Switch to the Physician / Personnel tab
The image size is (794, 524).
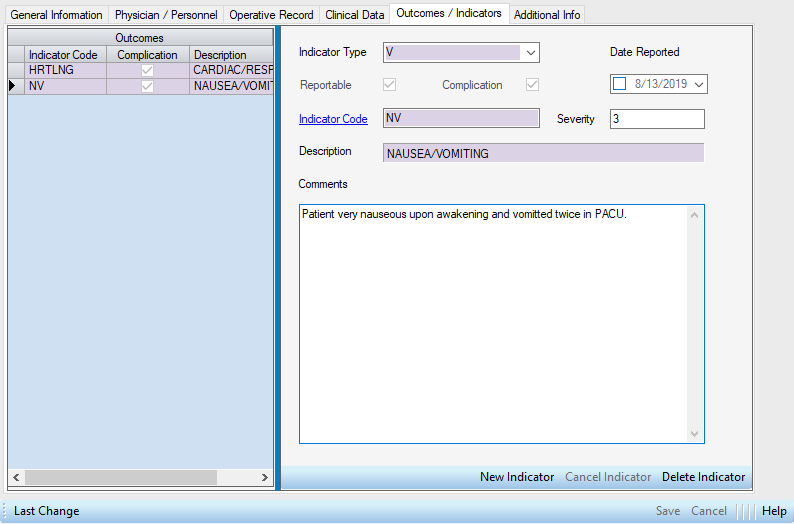tap(166, 15)
